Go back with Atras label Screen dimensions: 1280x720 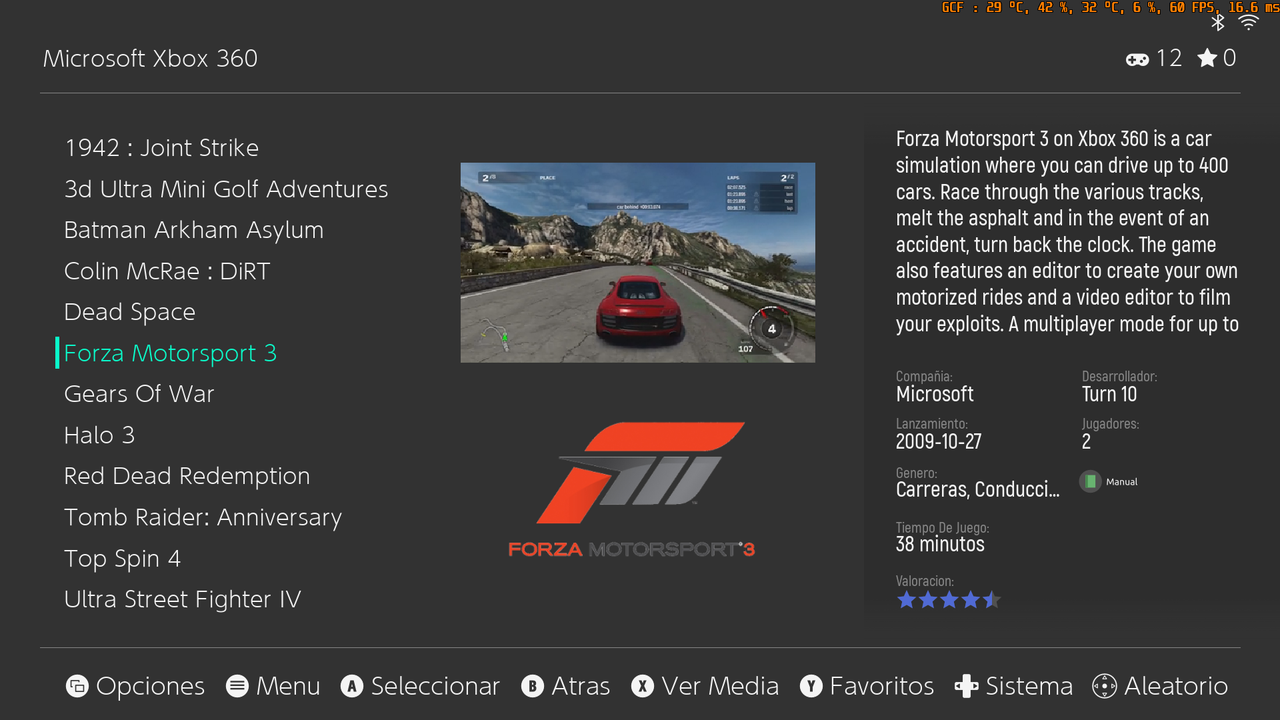(x=581, y=686)
